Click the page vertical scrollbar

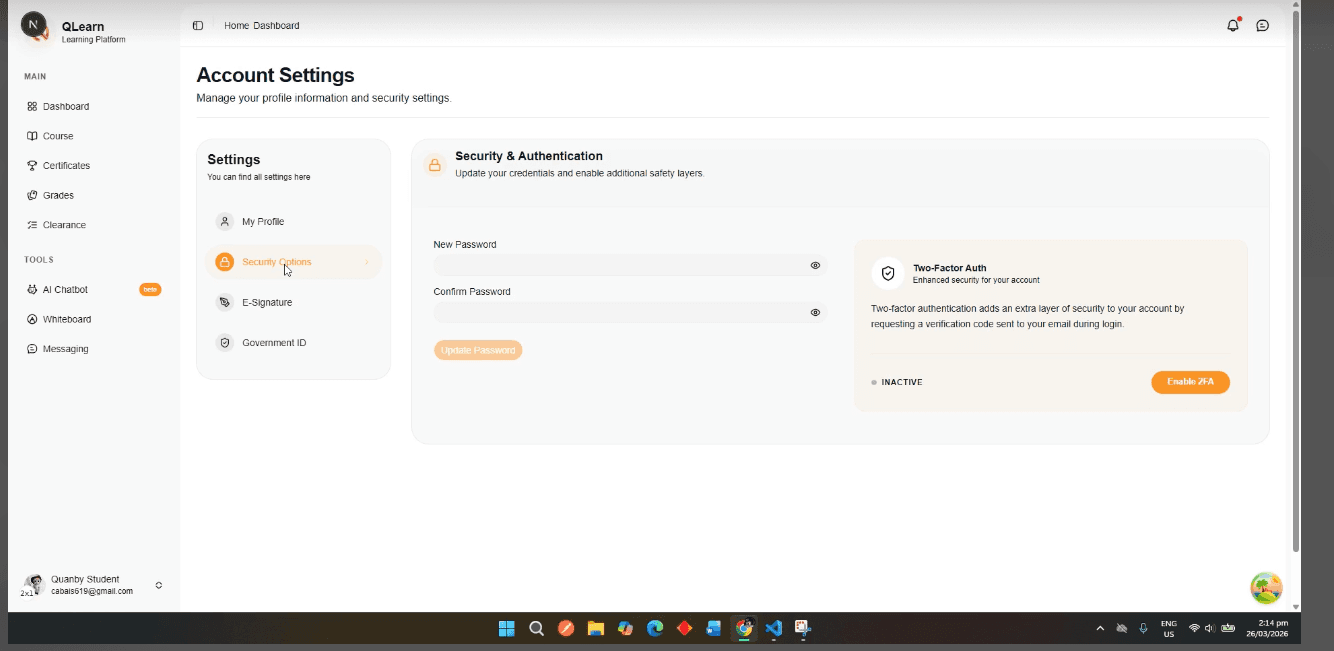[1296, 280]
